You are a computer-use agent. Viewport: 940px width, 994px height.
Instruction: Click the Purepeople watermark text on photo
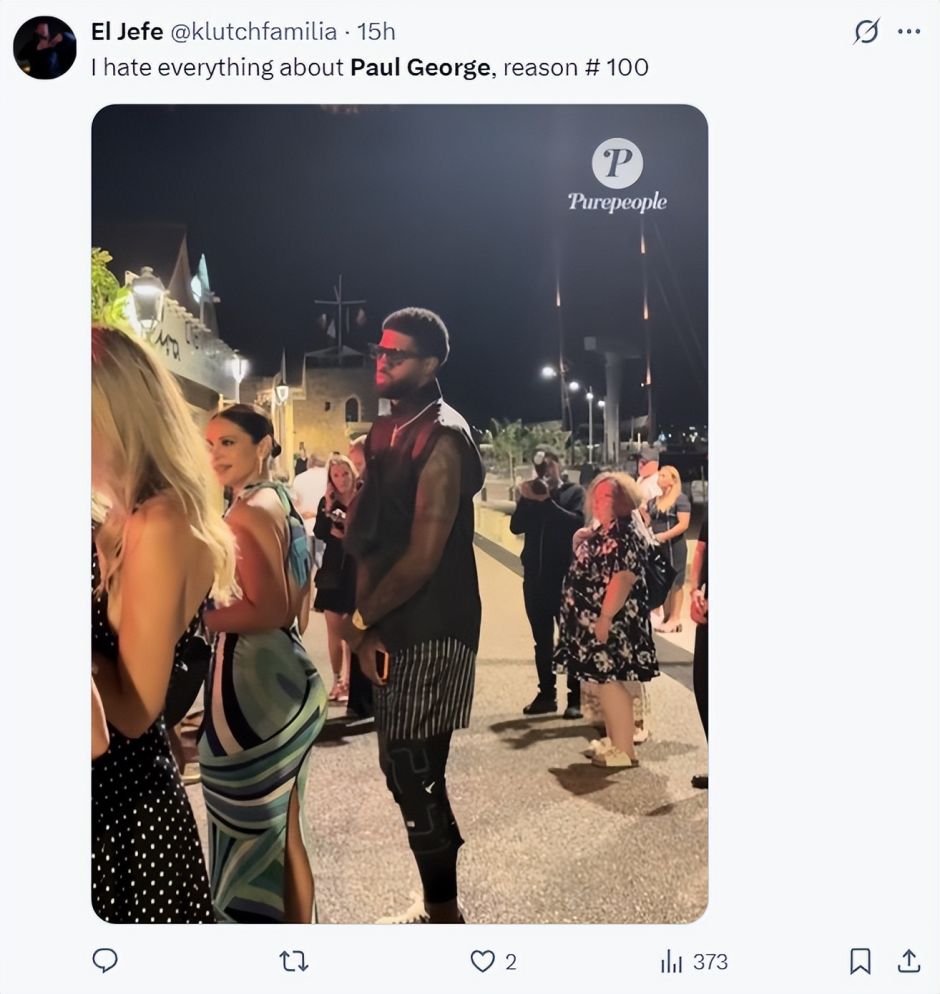(617, 202)
